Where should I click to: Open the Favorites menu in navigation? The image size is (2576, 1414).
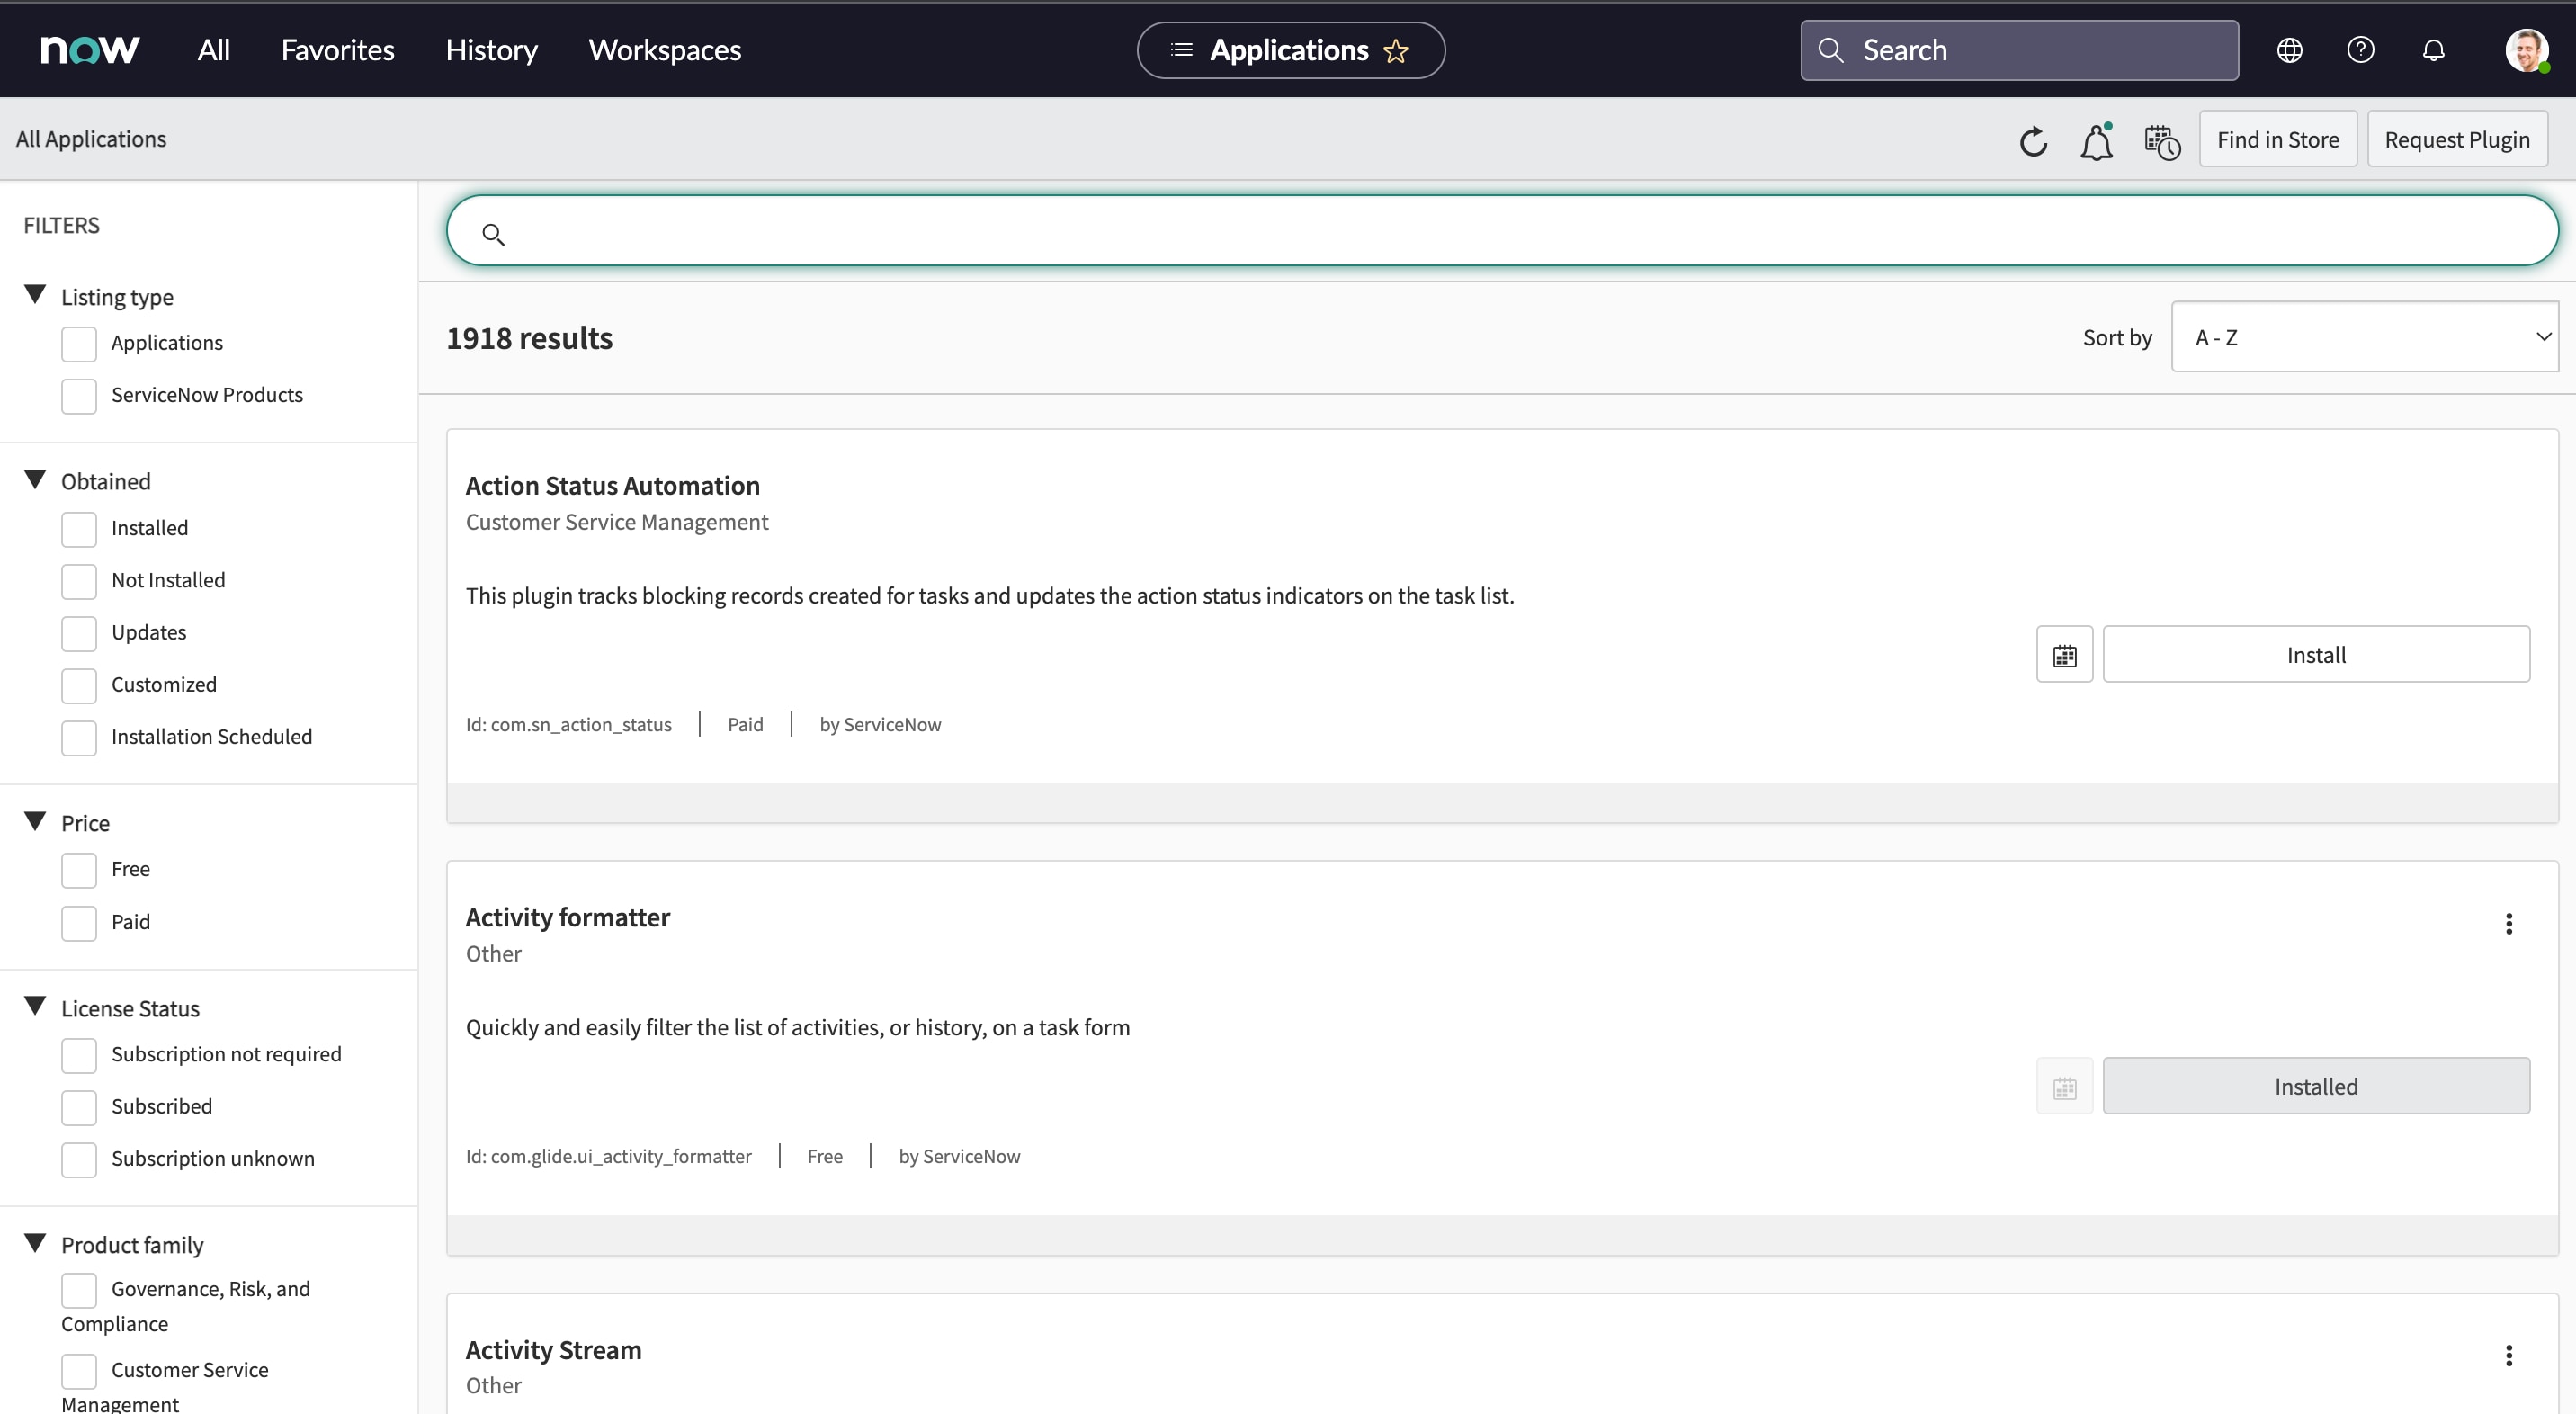(x=337, y=50)
